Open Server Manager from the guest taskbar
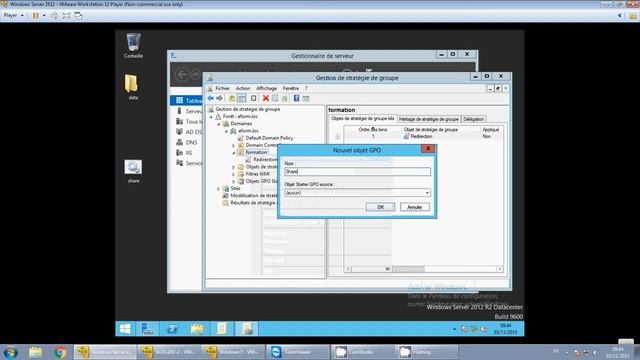Viewport: 640px width, 360px height. (x=147, y=329)
